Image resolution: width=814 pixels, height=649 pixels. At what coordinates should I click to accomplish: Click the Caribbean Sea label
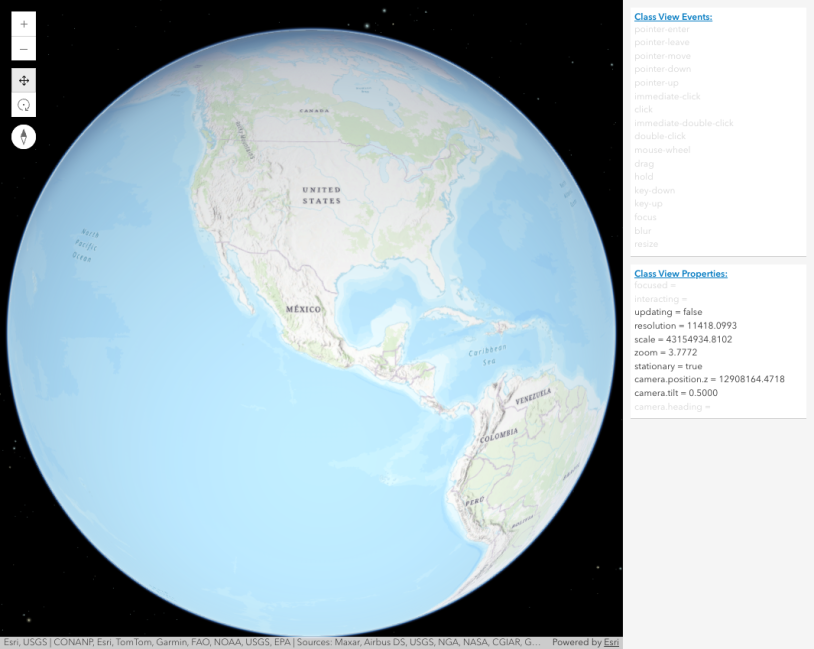click(x=489, y=356)
